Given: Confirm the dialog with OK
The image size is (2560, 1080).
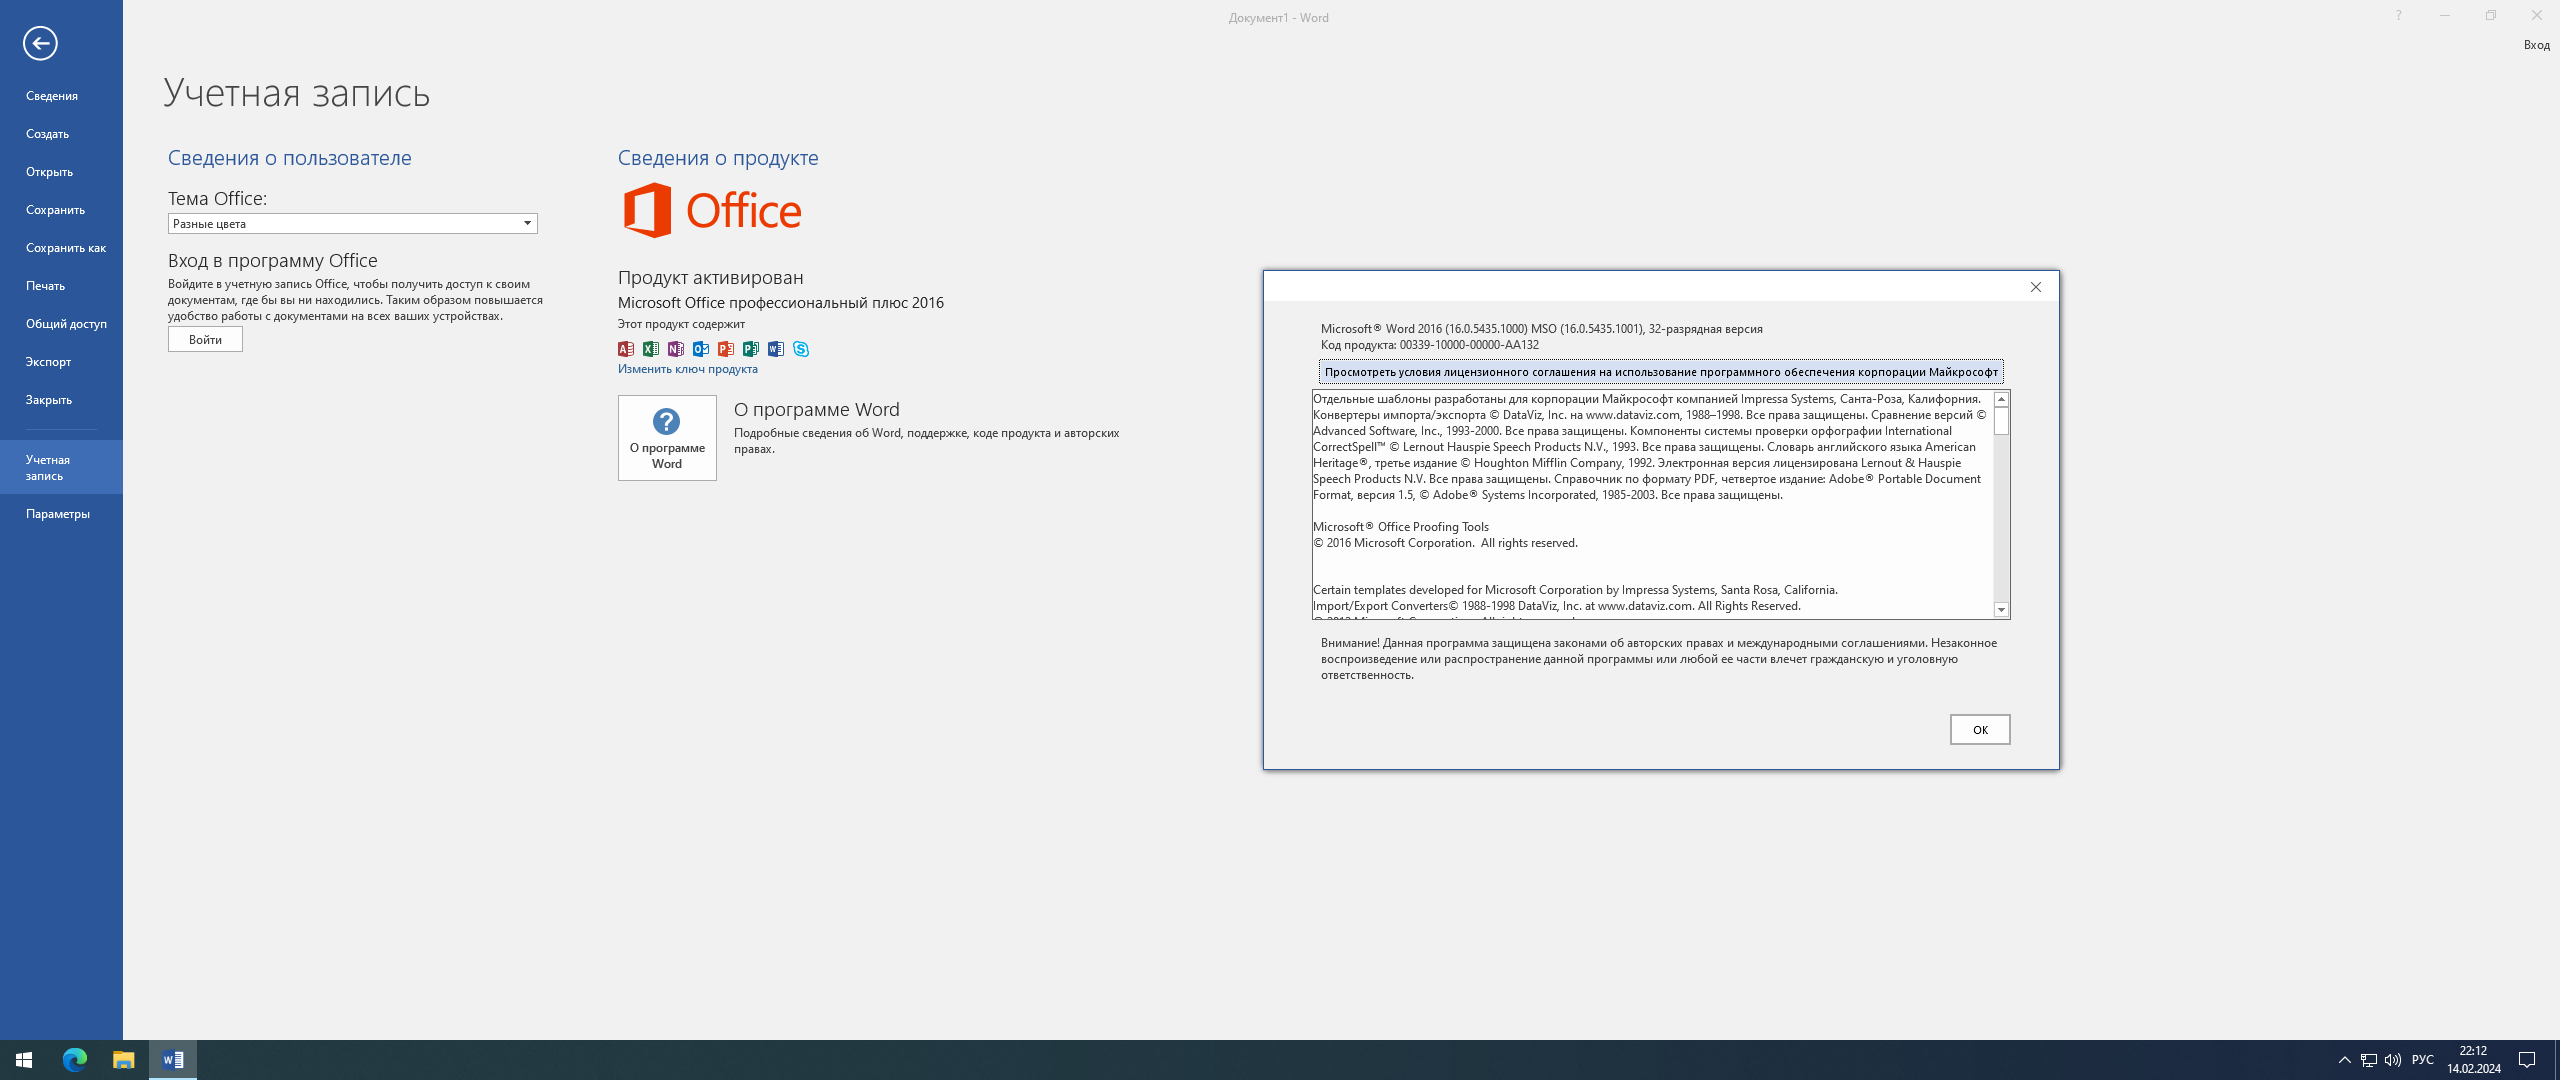Looking at the screenshot, I should pyautogui.click(x=1980, y=730).
